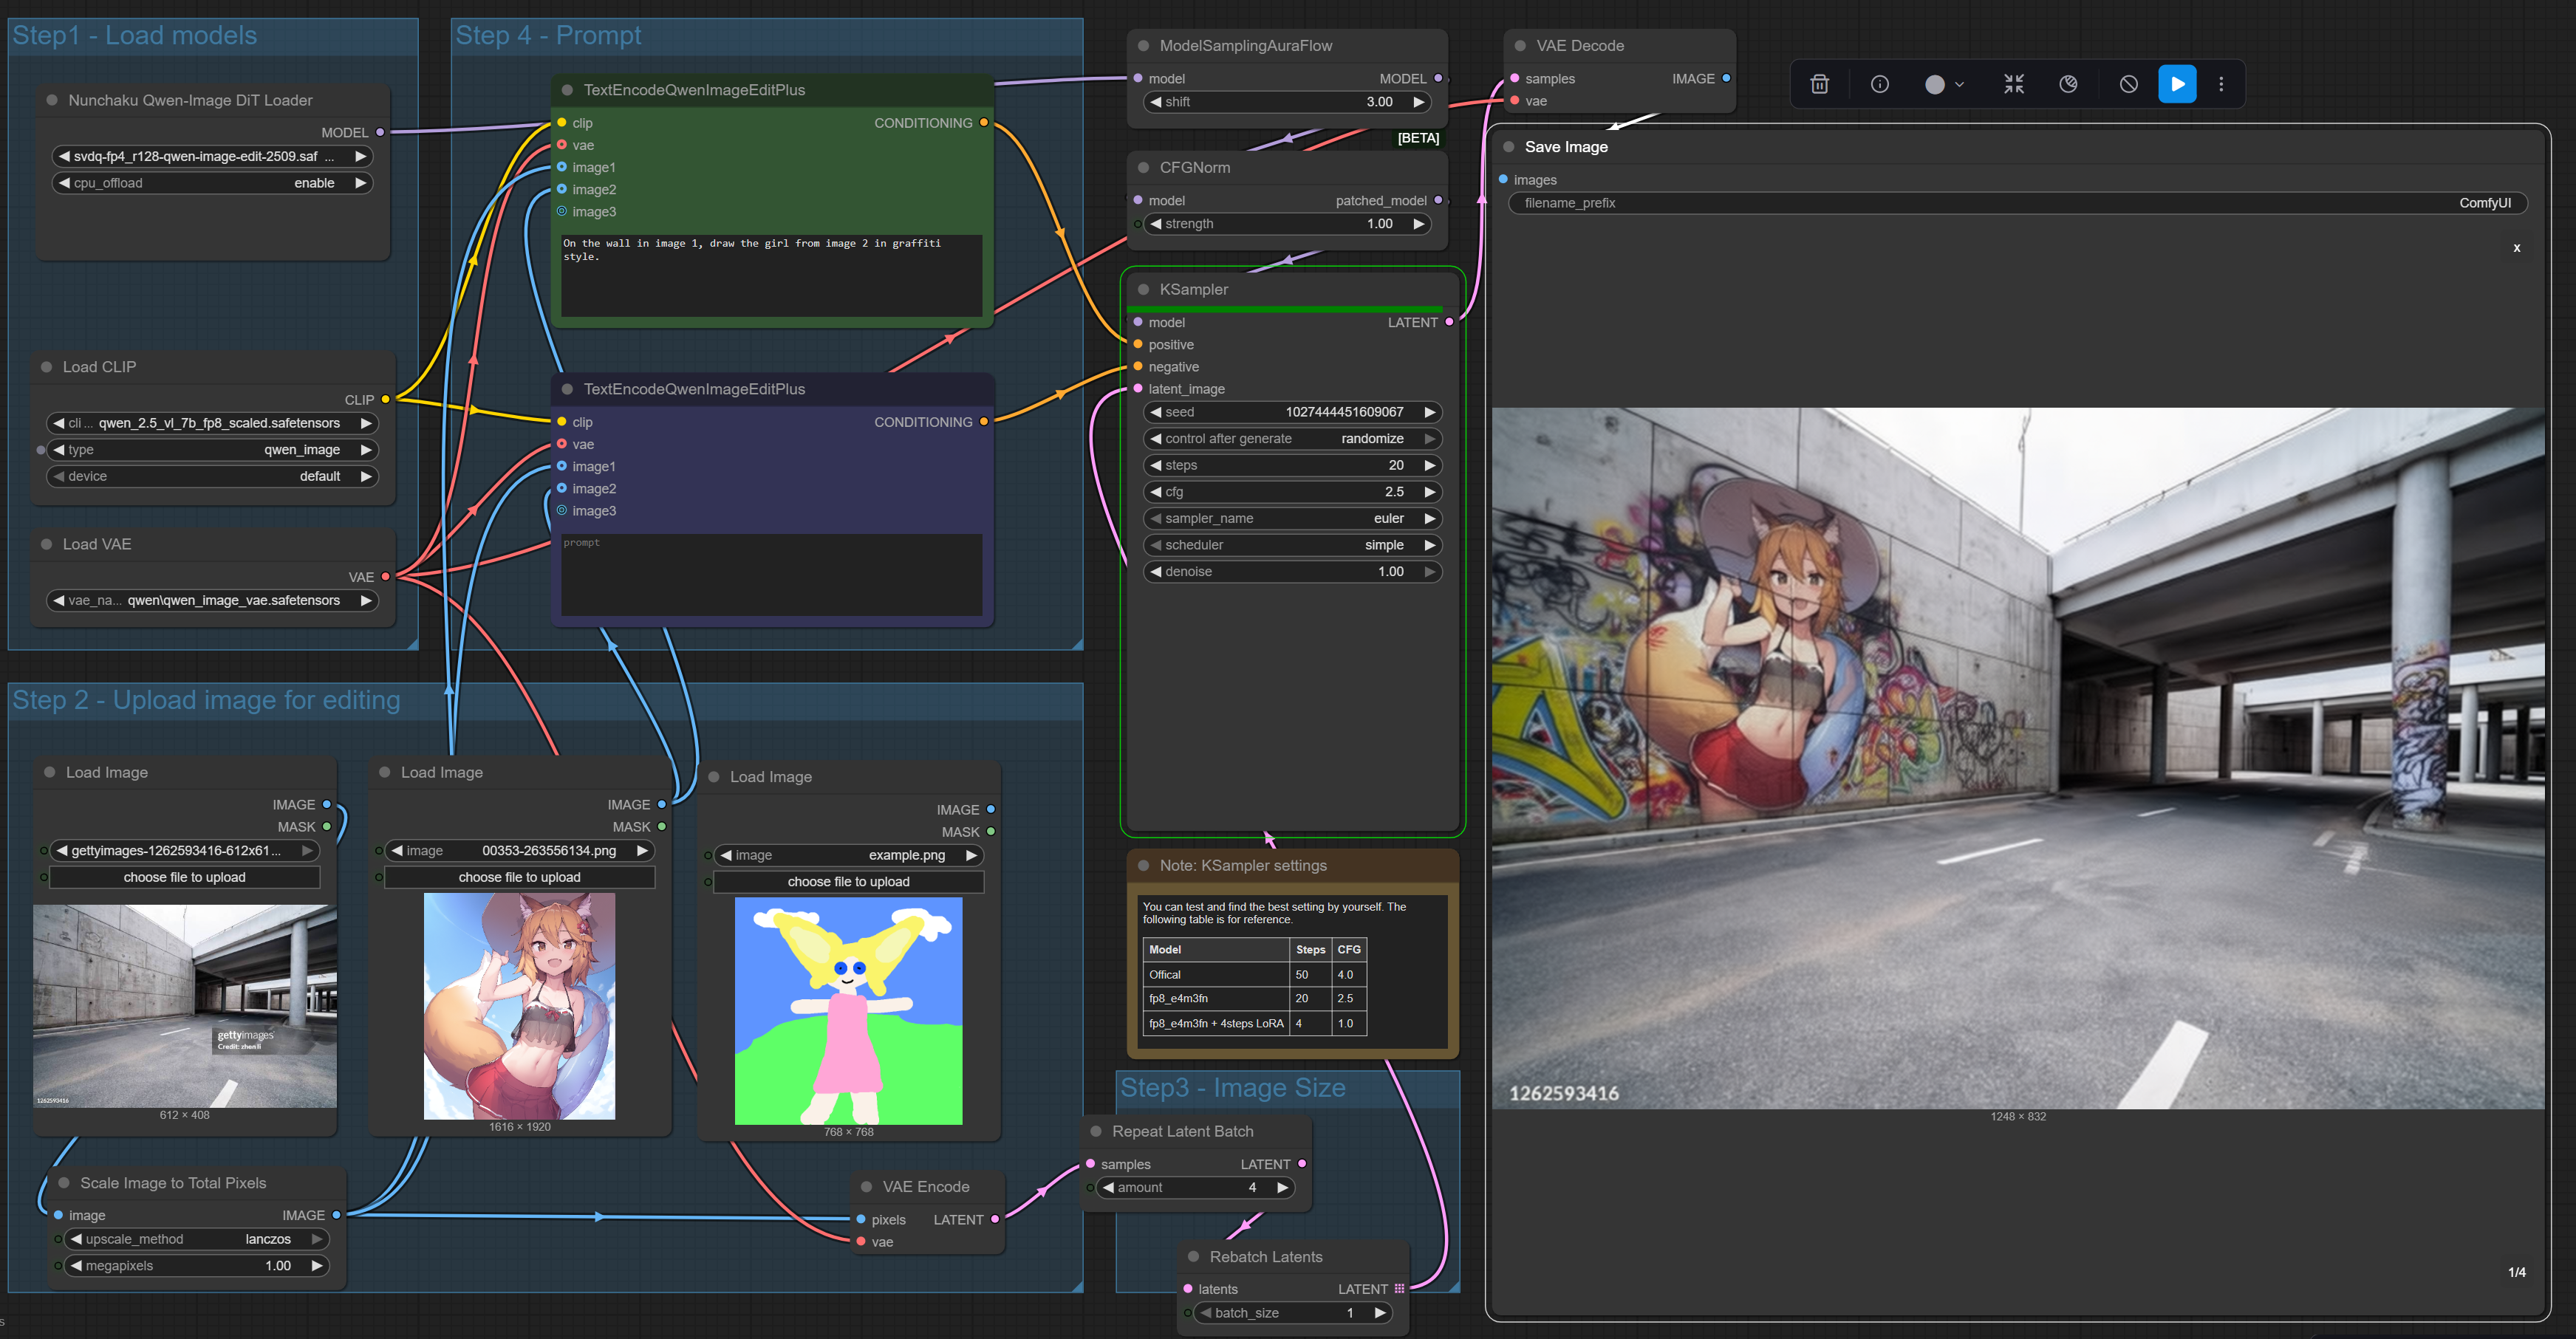Screen dimensions: 2576x1339
Task: Close the Save Image preview with x
Action: pos(2516,248)
